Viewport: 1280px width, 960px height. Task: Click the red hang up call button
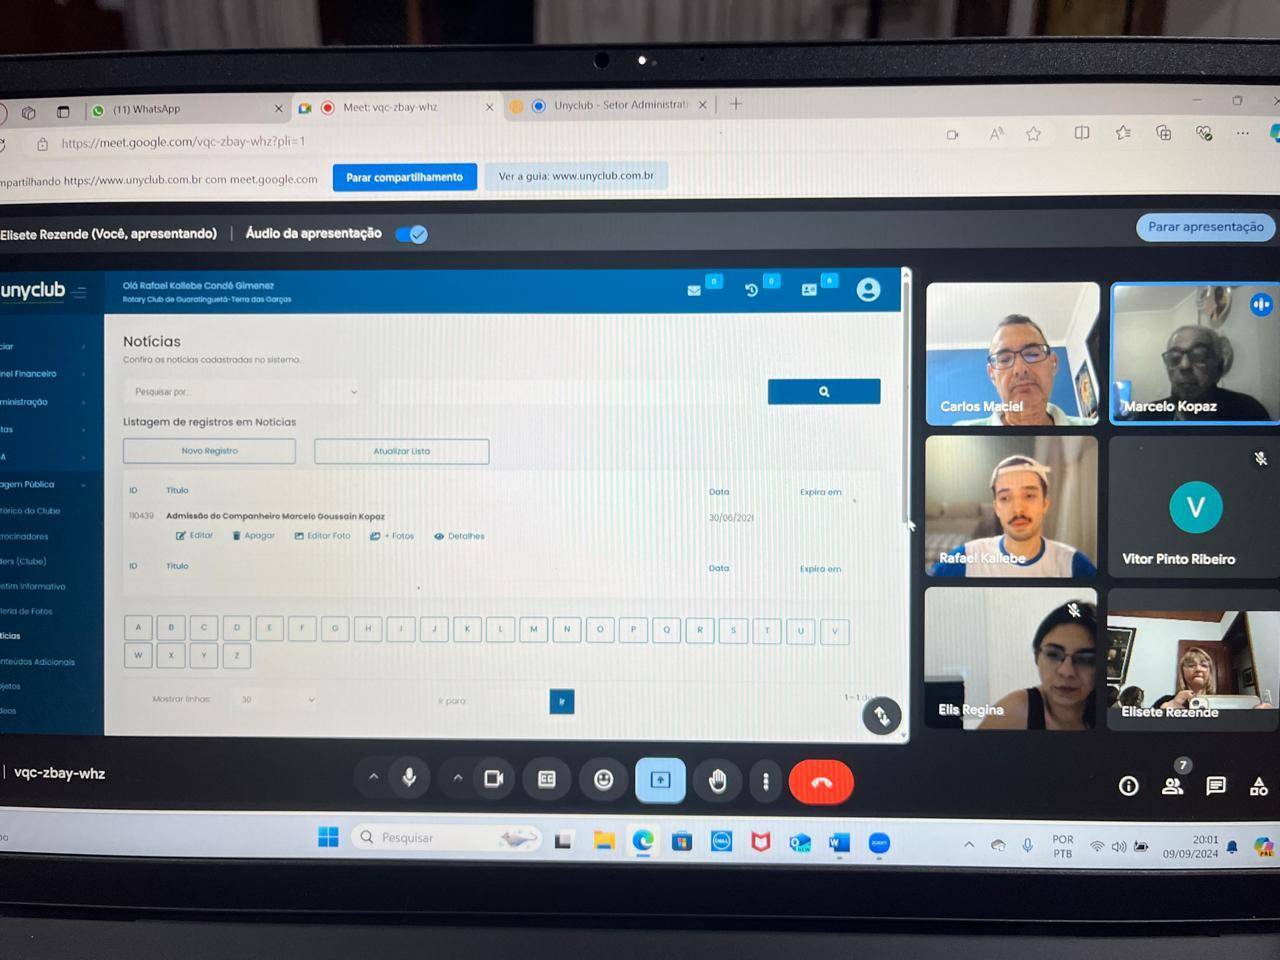[821, 782]
